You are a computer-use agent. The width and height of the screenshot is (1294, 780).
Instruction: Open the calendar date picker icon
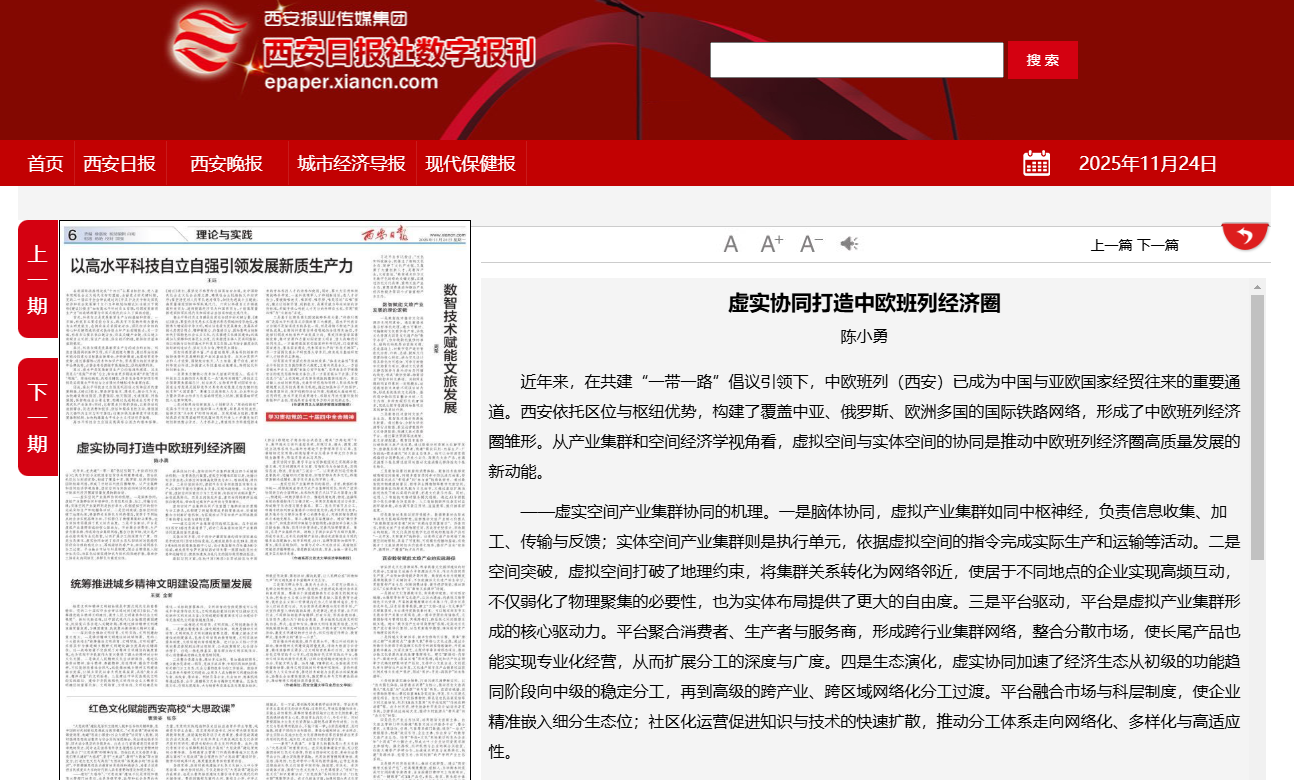tap(1037, 164)
